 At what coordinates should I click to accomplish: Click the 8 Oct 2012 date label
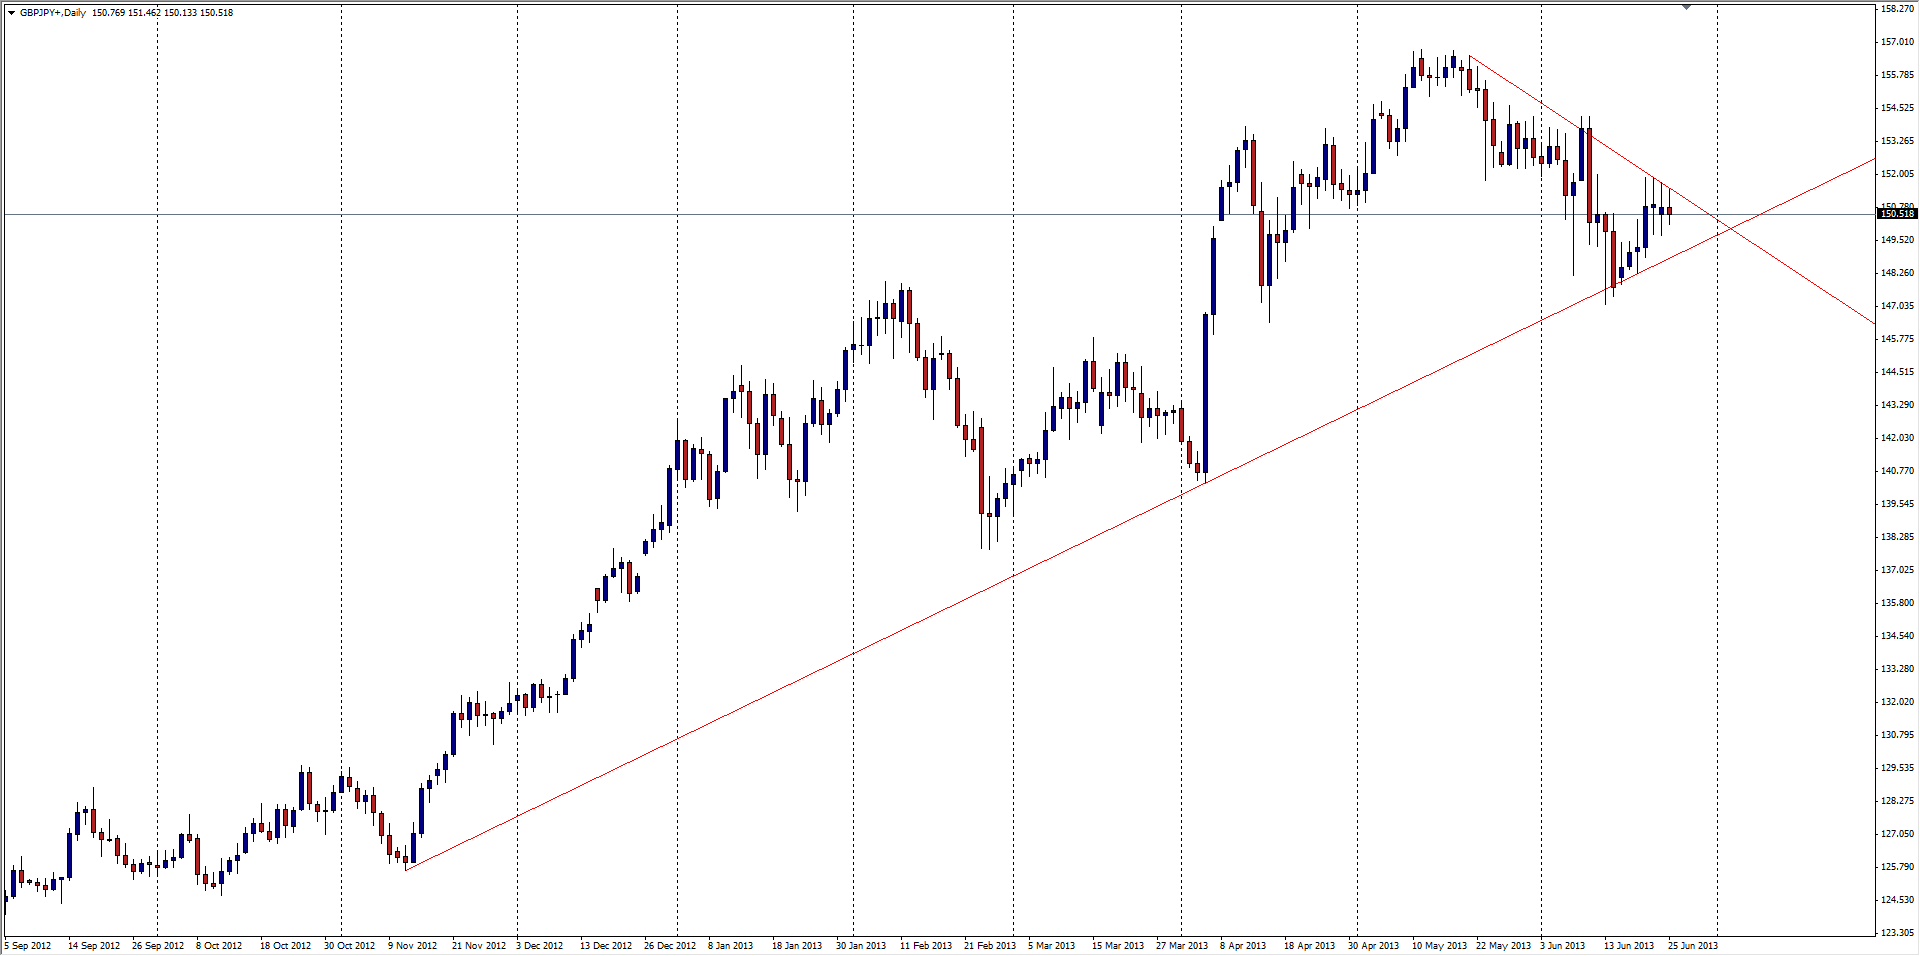pyautogui.click(x=219, y=946)
